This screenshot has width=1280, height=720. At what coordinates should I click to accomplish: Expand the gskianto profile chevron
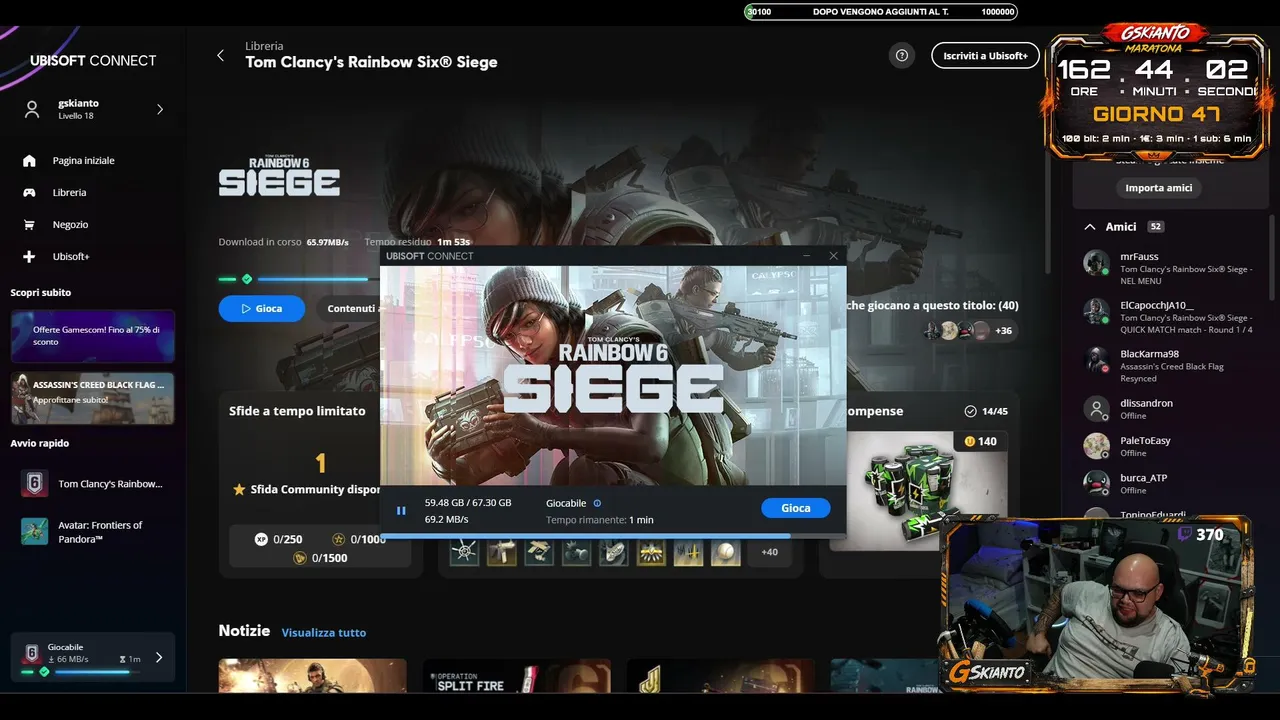click(160, 109)
